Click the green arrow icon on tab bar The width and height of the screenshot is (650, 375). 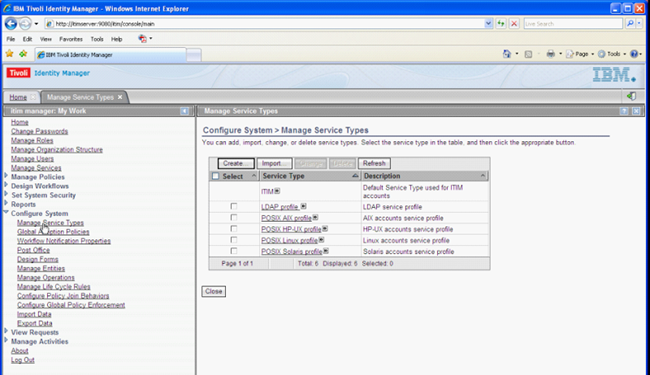(631, 96)
